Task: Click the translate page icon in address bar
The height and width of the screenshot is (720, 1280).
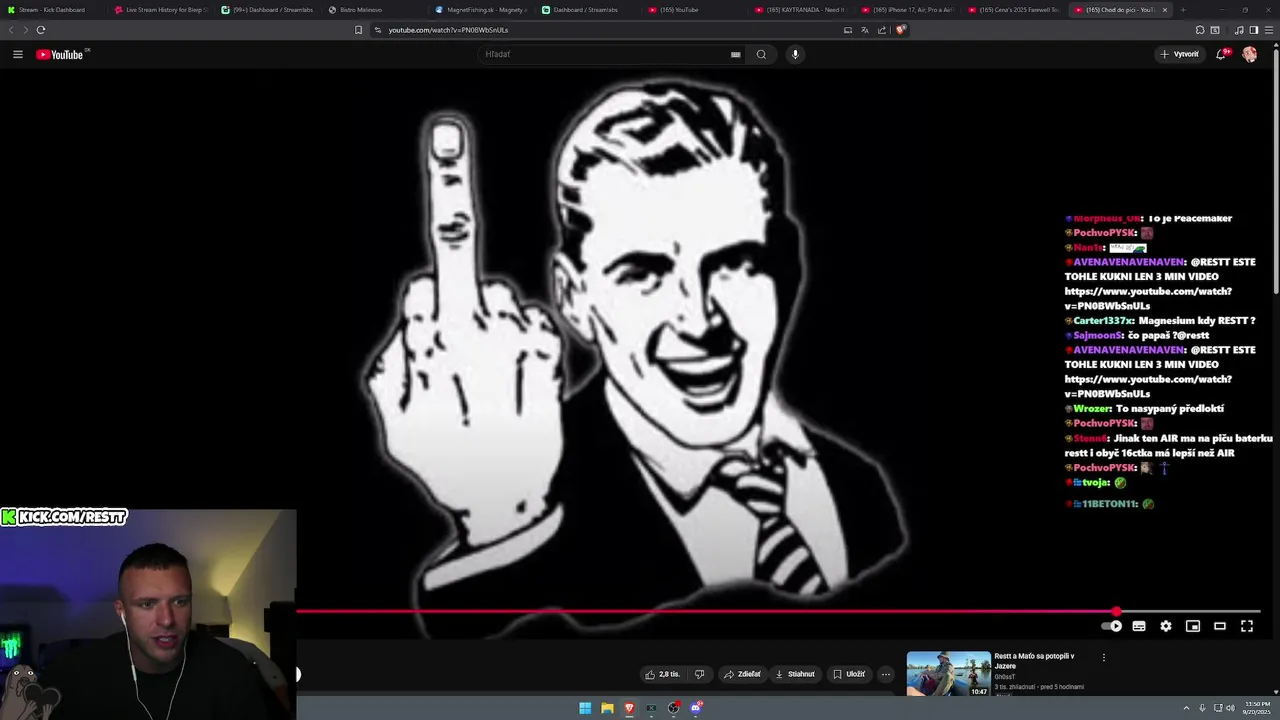Action: pos(865,30)
